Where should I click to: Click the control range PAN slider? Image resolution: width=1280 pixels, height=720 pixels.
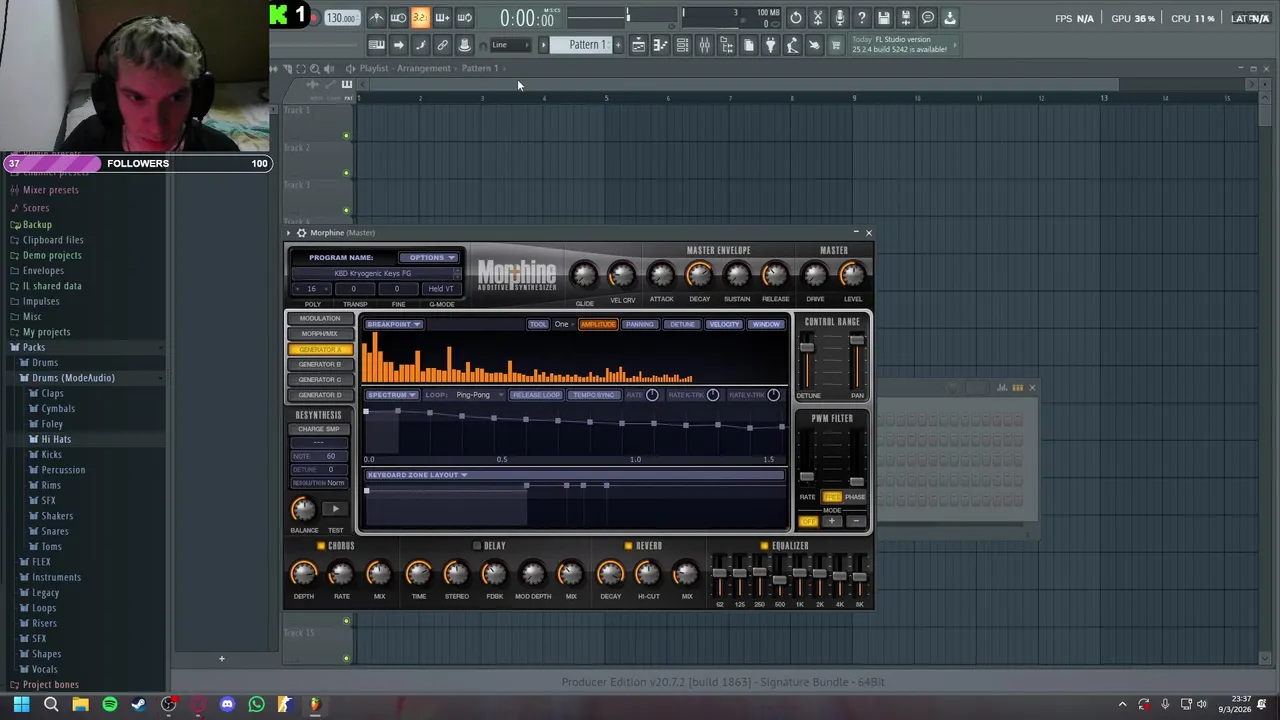[x=857, y=360]
